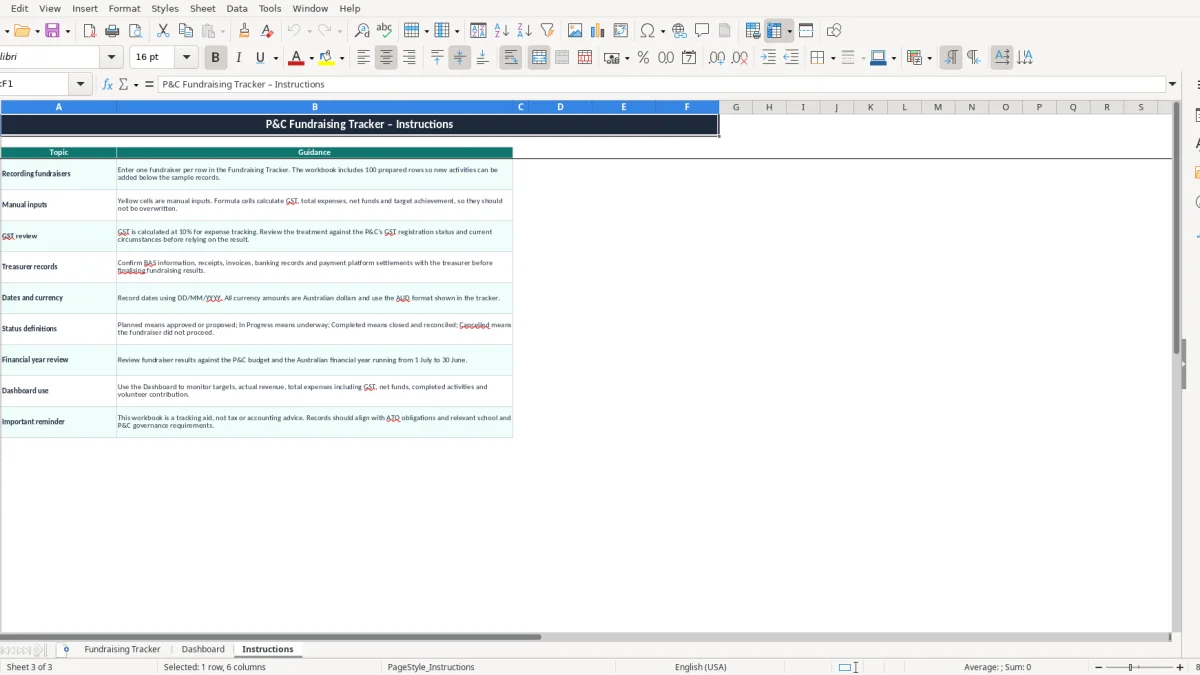Expand the Name Box dropdown
Viewport: 1200px width, 675px height.
click(x=81, y=85)
